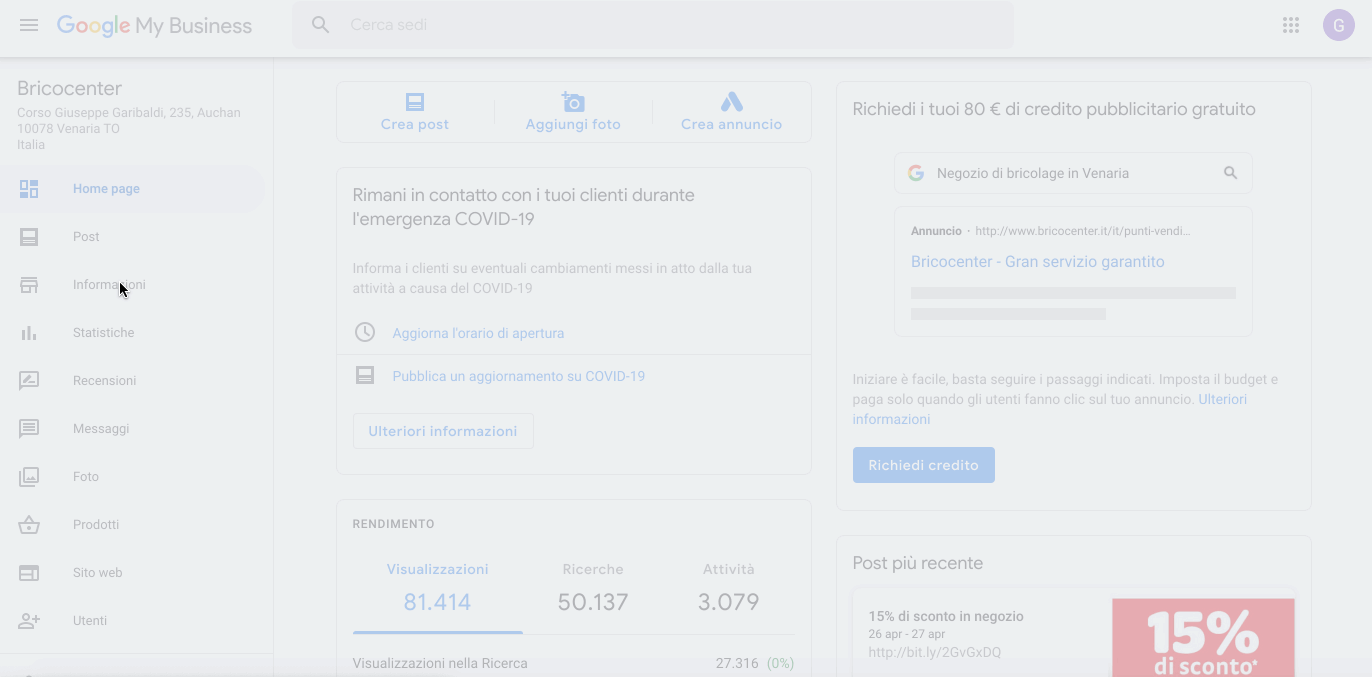The height and width of the screenshot is (677, 1372).
Task: Click the COVID-19 update post icon
Action: coord(365,375)
